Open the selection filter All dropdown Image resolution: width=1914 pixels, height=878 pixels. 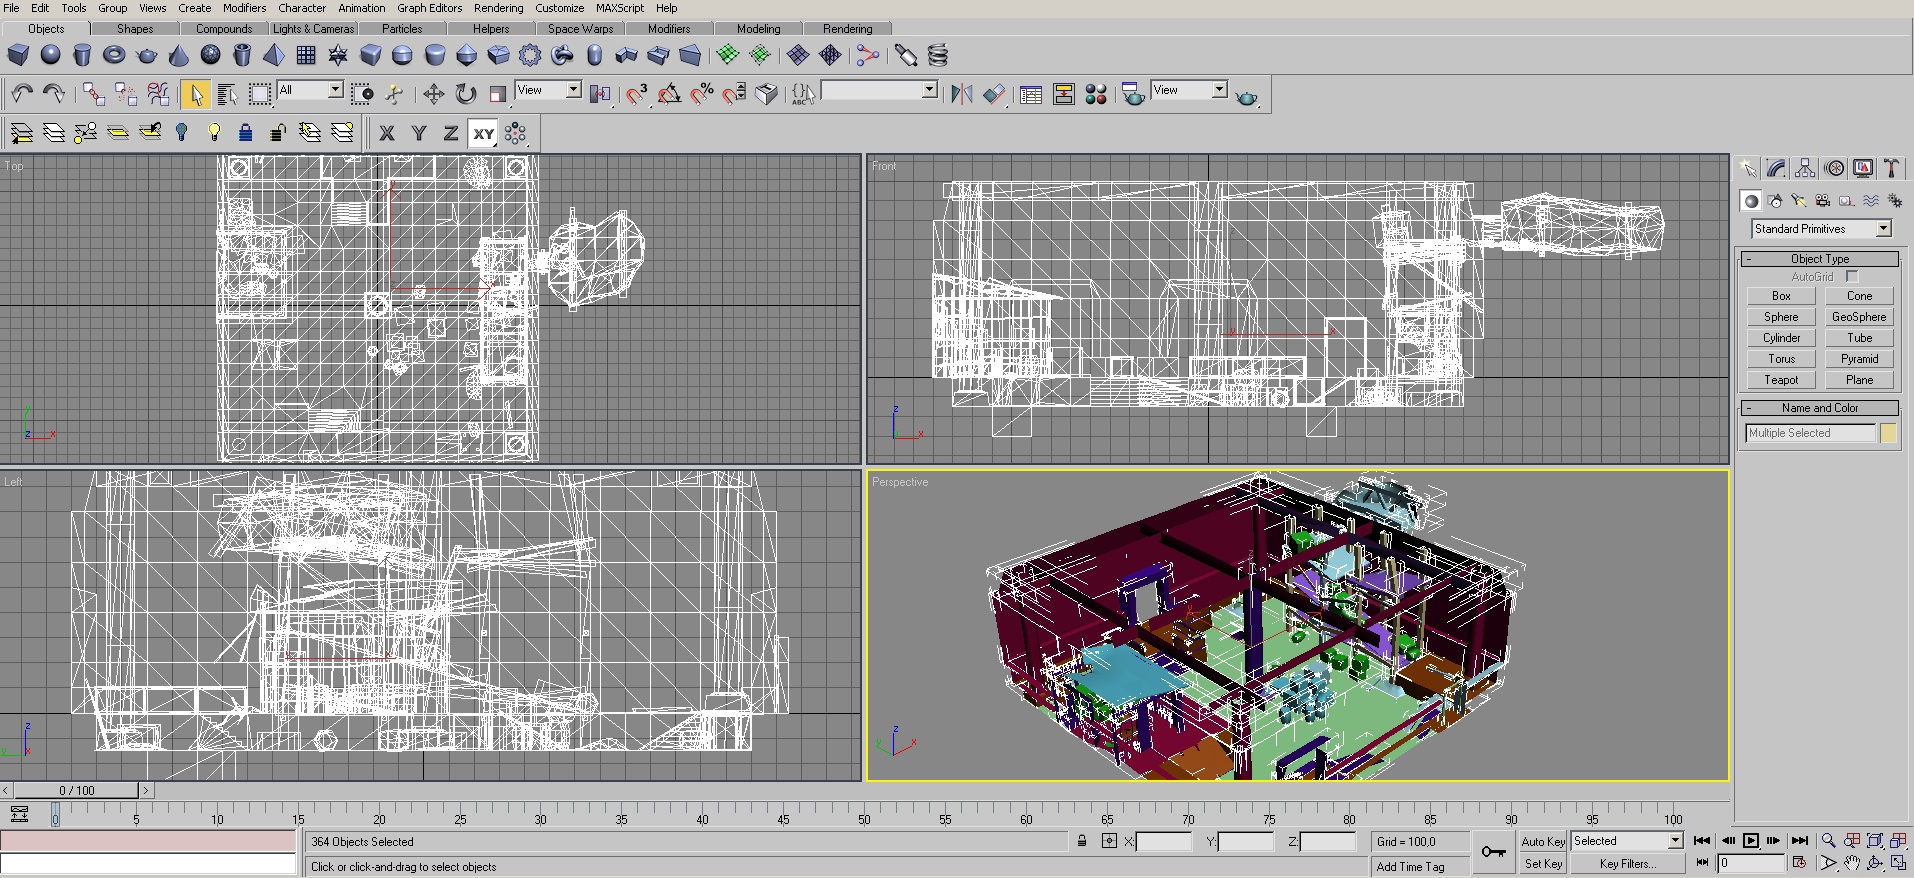[335, 90]
